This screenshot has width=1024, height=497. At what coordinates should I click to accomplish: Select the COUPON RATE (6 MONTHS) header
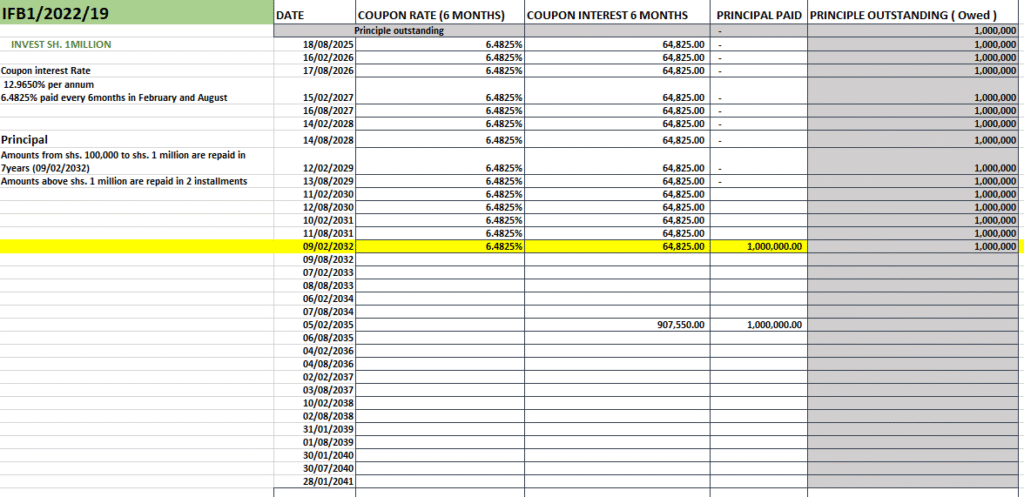tap(431, 16)
